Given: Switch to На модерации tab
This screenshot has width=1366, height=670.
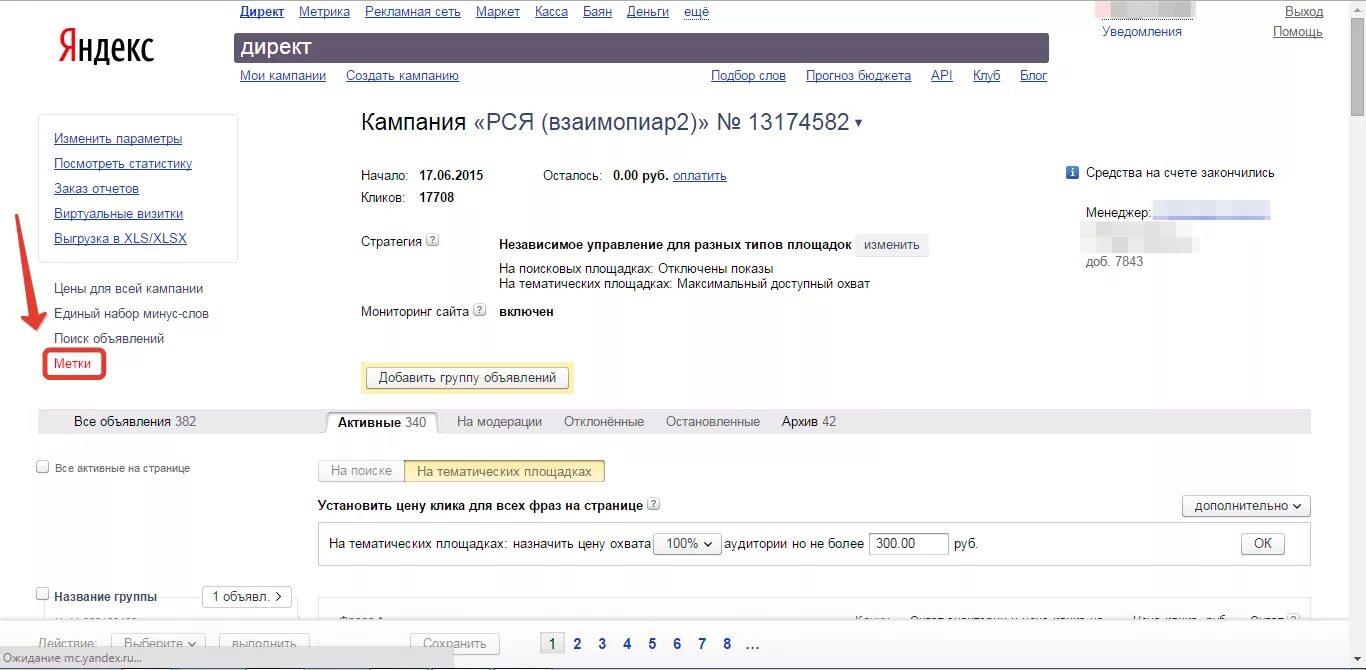Looking at the screenshot, I should pyautogui.click(x=499, y=422).
